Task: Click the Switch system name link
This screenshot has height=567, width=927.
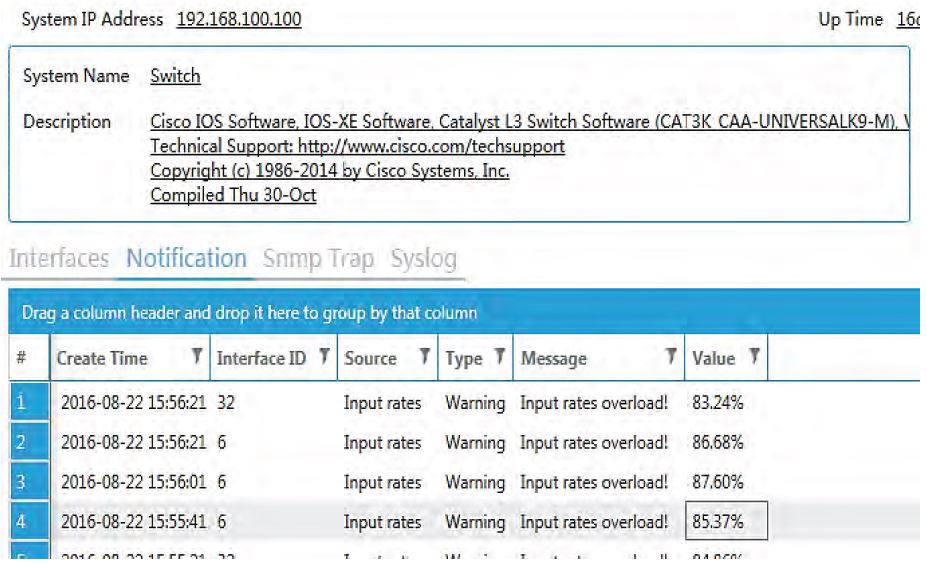Action: point(175,76)
